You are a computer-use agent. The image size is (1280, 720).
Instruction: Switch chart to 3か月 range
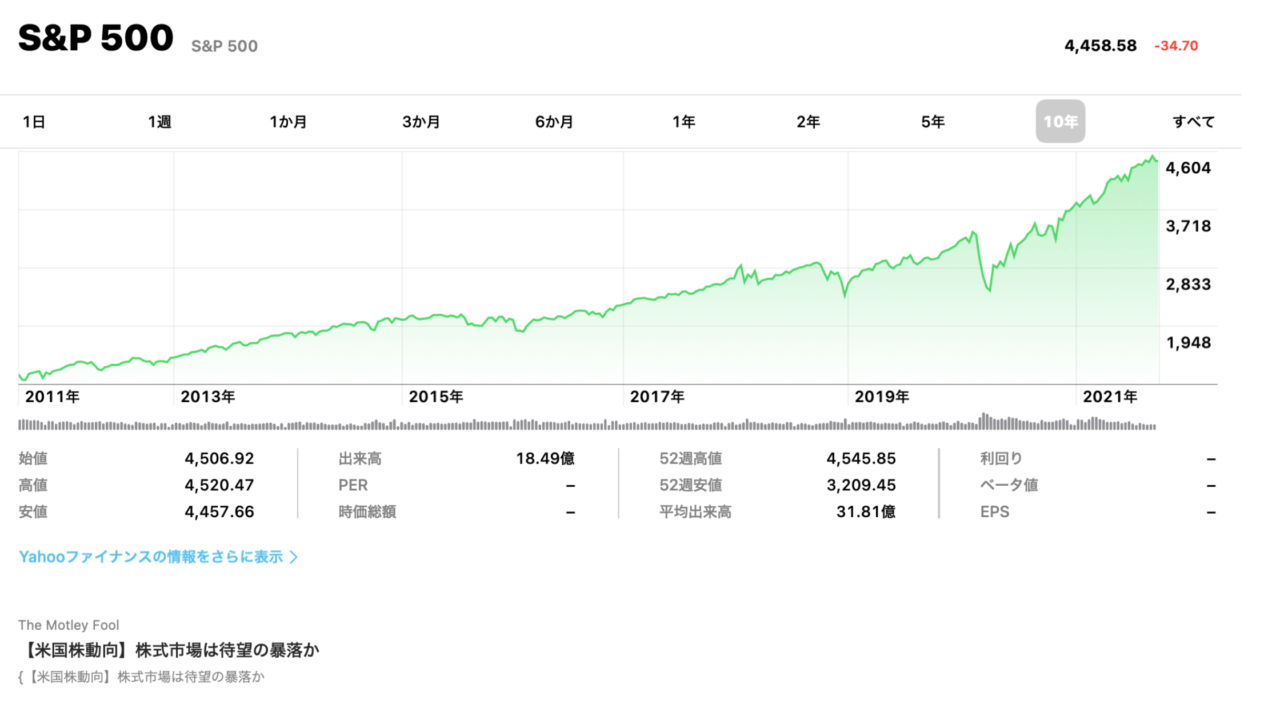coord(421,122)
